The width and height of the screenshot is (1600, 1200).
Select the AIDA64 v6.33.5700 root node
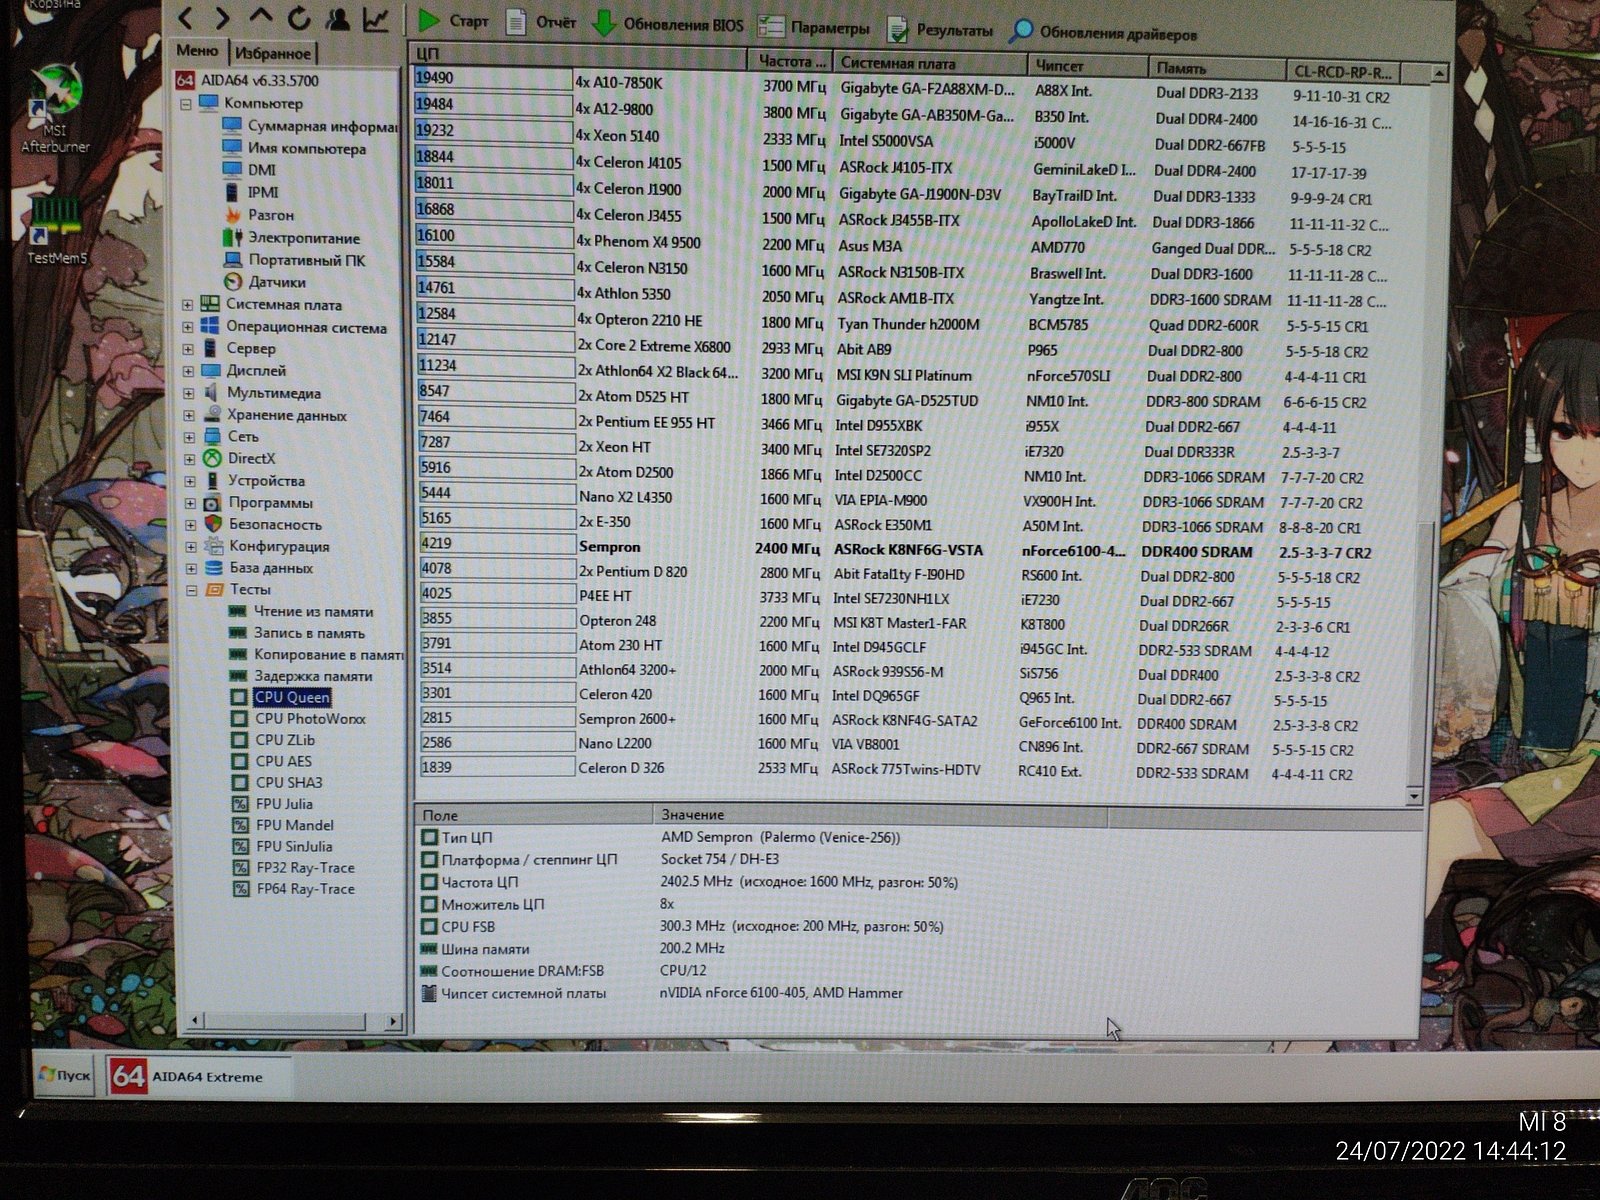coord(248,80)
